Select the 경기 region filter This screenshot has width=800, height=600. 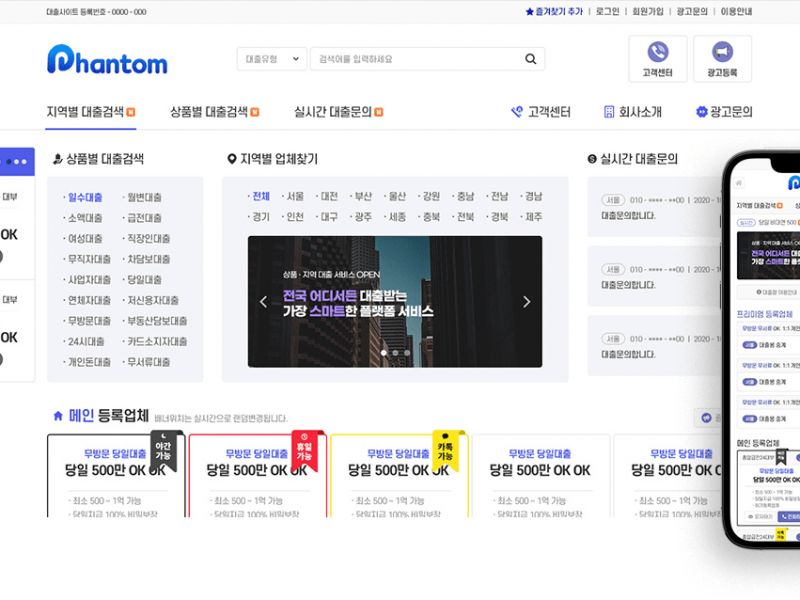pos(261,217)
